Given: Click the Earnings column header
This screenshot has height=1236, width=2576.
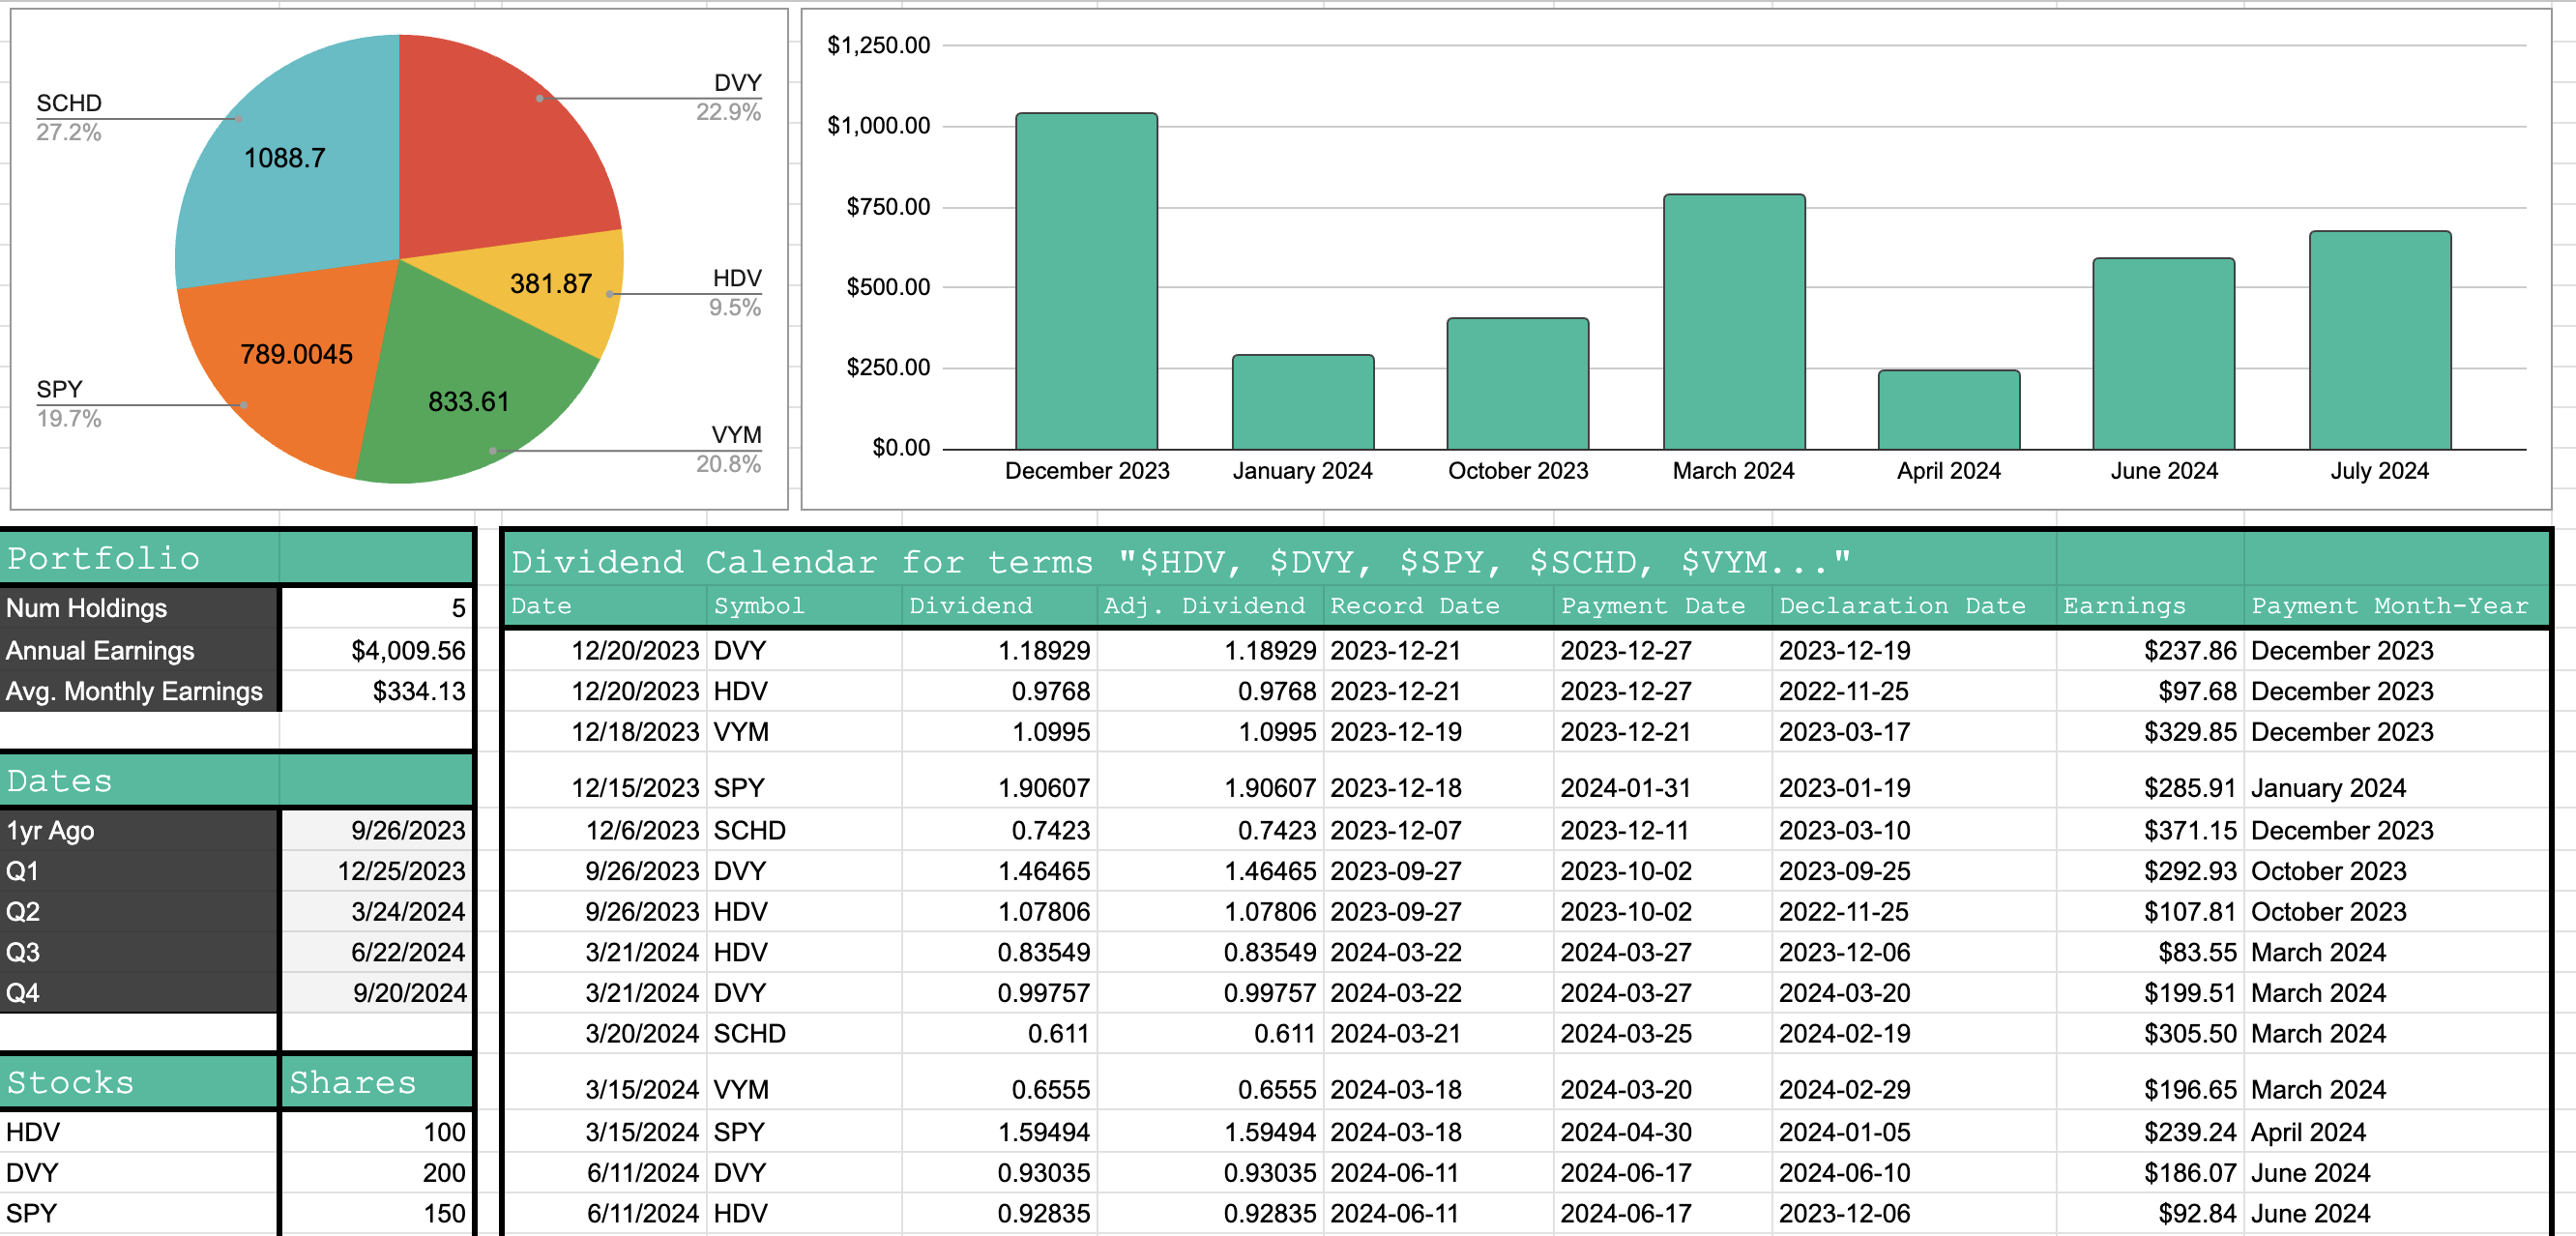Looking at the screenshot, I should (x=2150, y=606).
